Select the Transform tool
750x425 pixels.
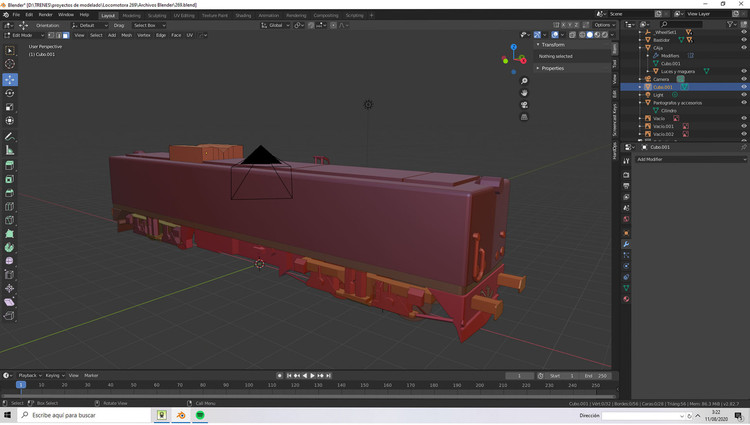click(x=10, y=121)
